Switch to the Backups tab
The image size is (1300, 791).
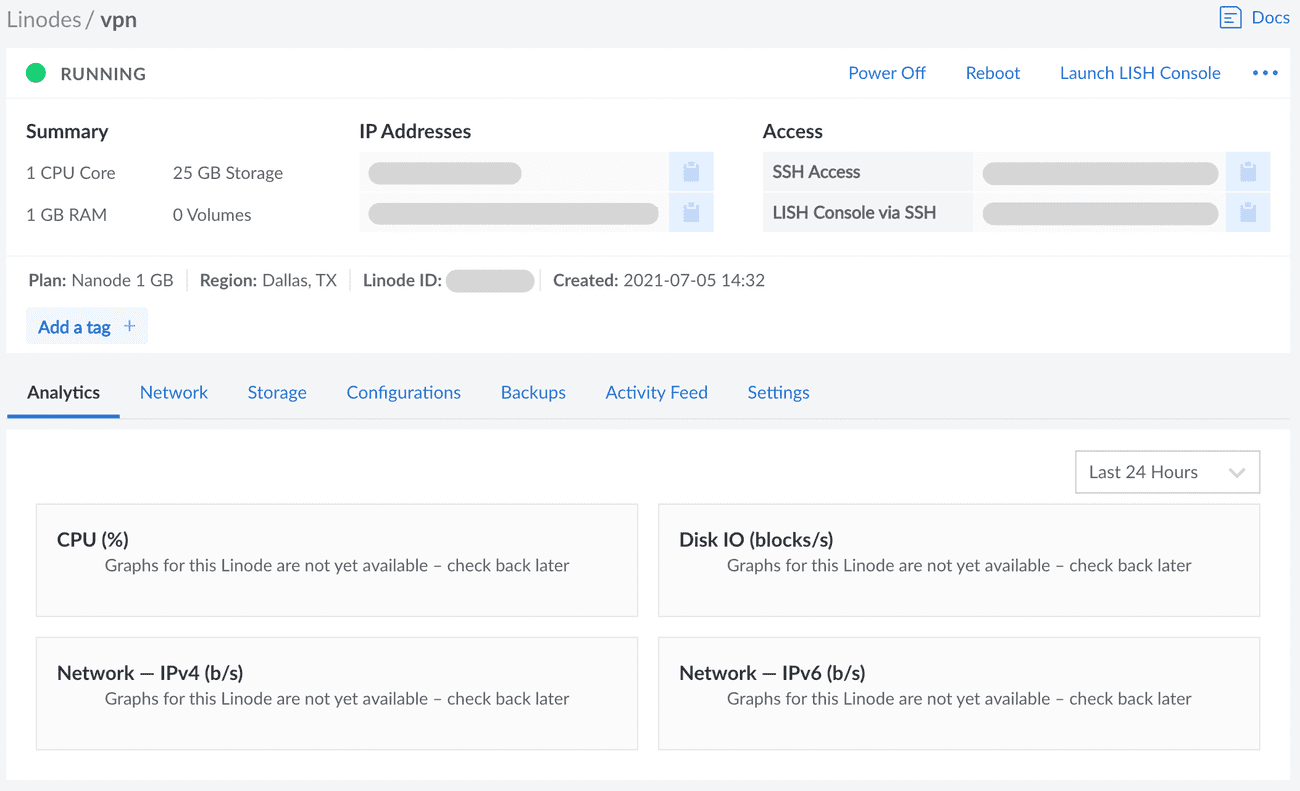[532, 392]
